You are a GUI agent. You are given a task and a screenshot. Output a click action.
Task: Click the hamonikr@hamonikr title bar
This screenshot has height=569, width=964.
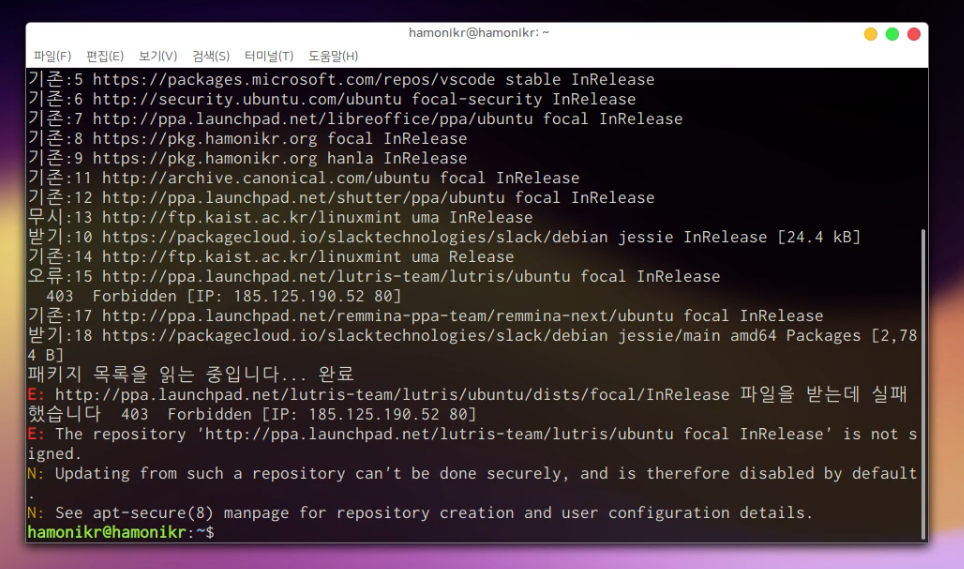[x=478, y=33]
